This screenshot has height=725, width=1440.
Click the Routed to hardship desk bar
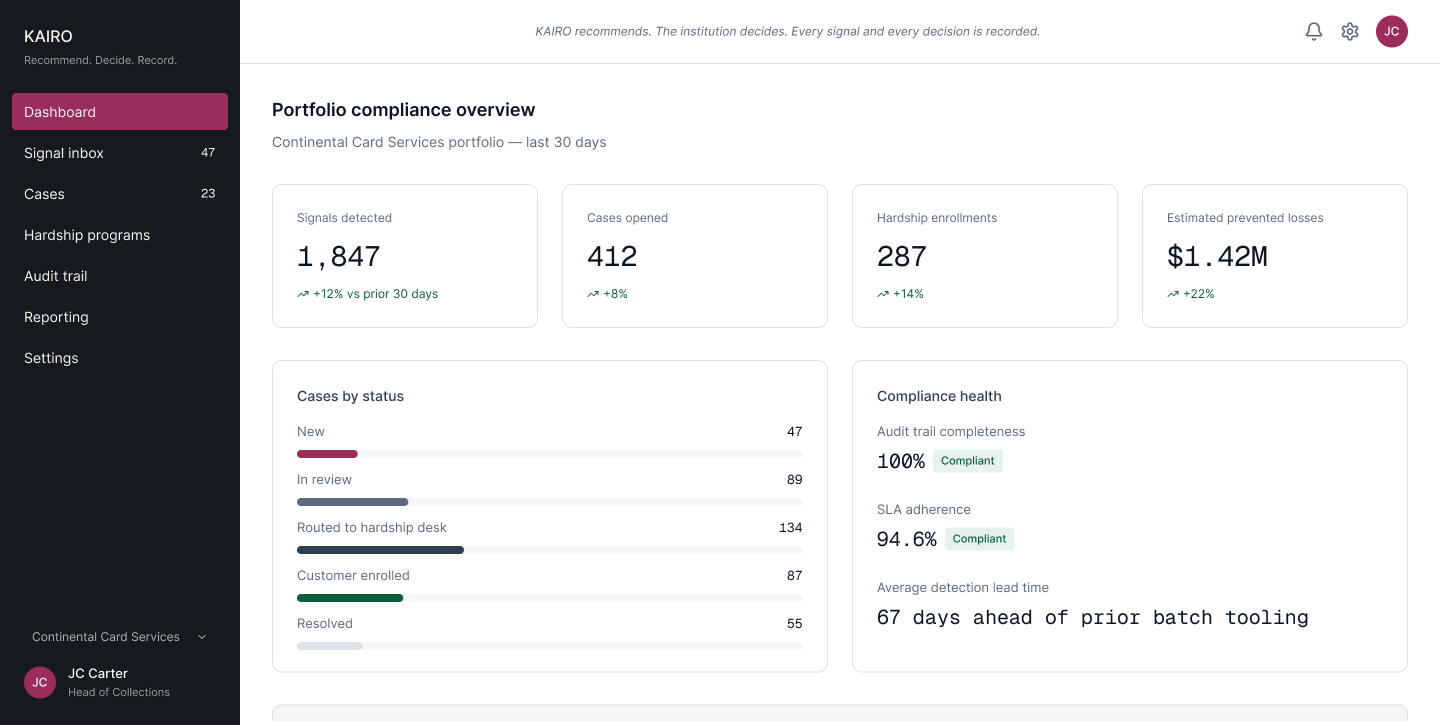tap(550, 550)
